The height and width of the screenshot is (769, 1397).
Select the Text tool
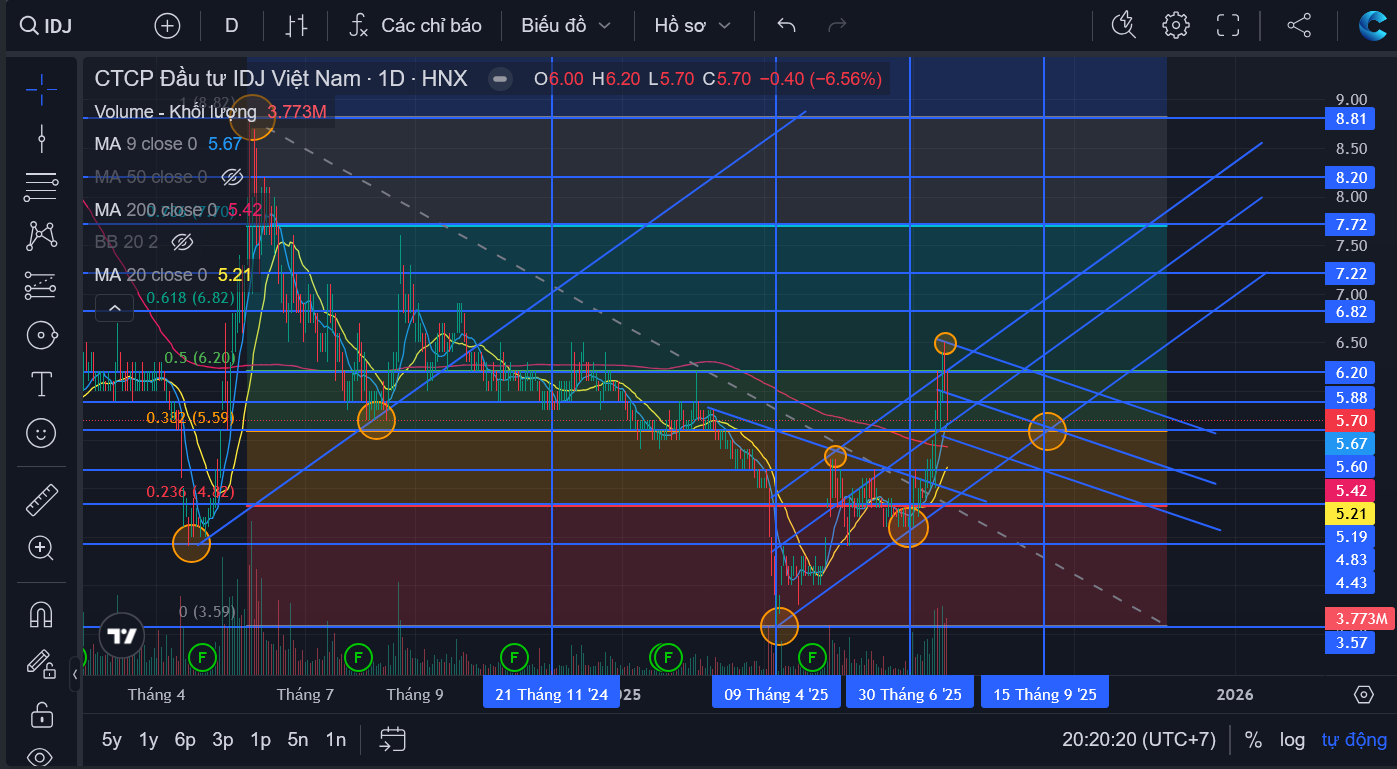point(41,384)
